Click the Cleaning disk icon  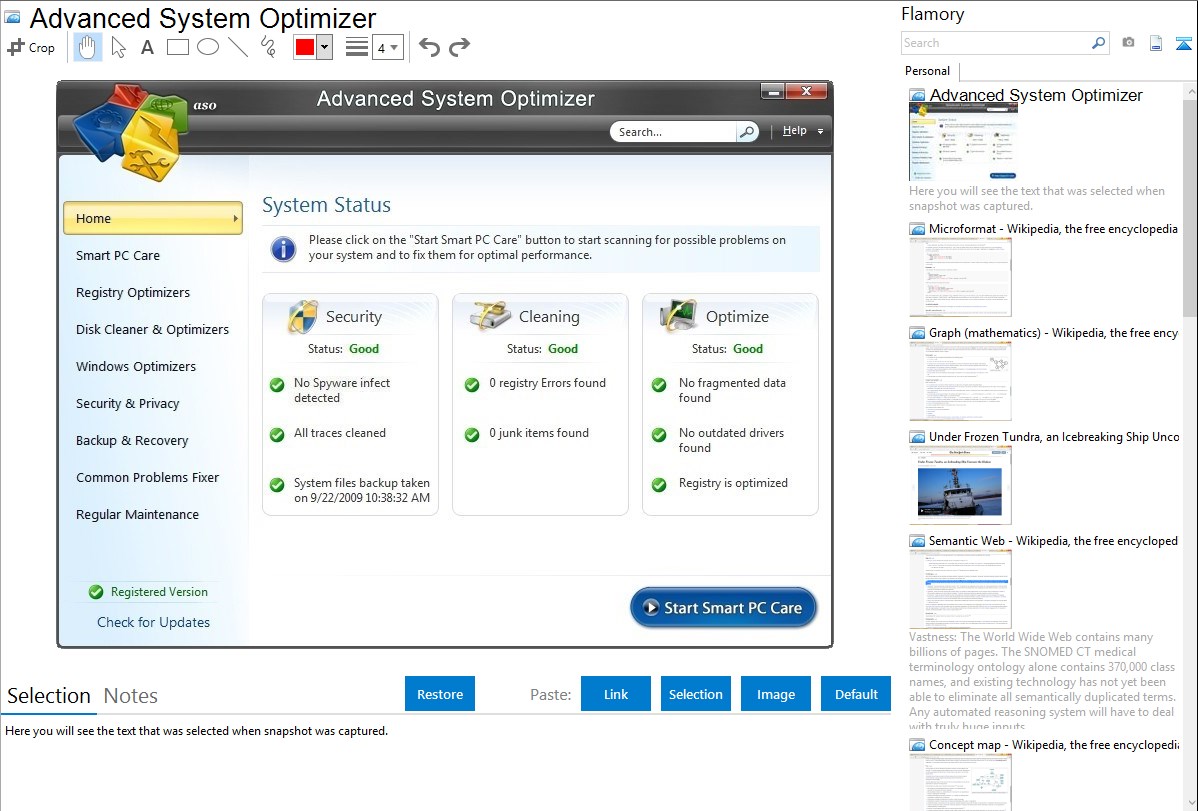(x=491, y=316)
